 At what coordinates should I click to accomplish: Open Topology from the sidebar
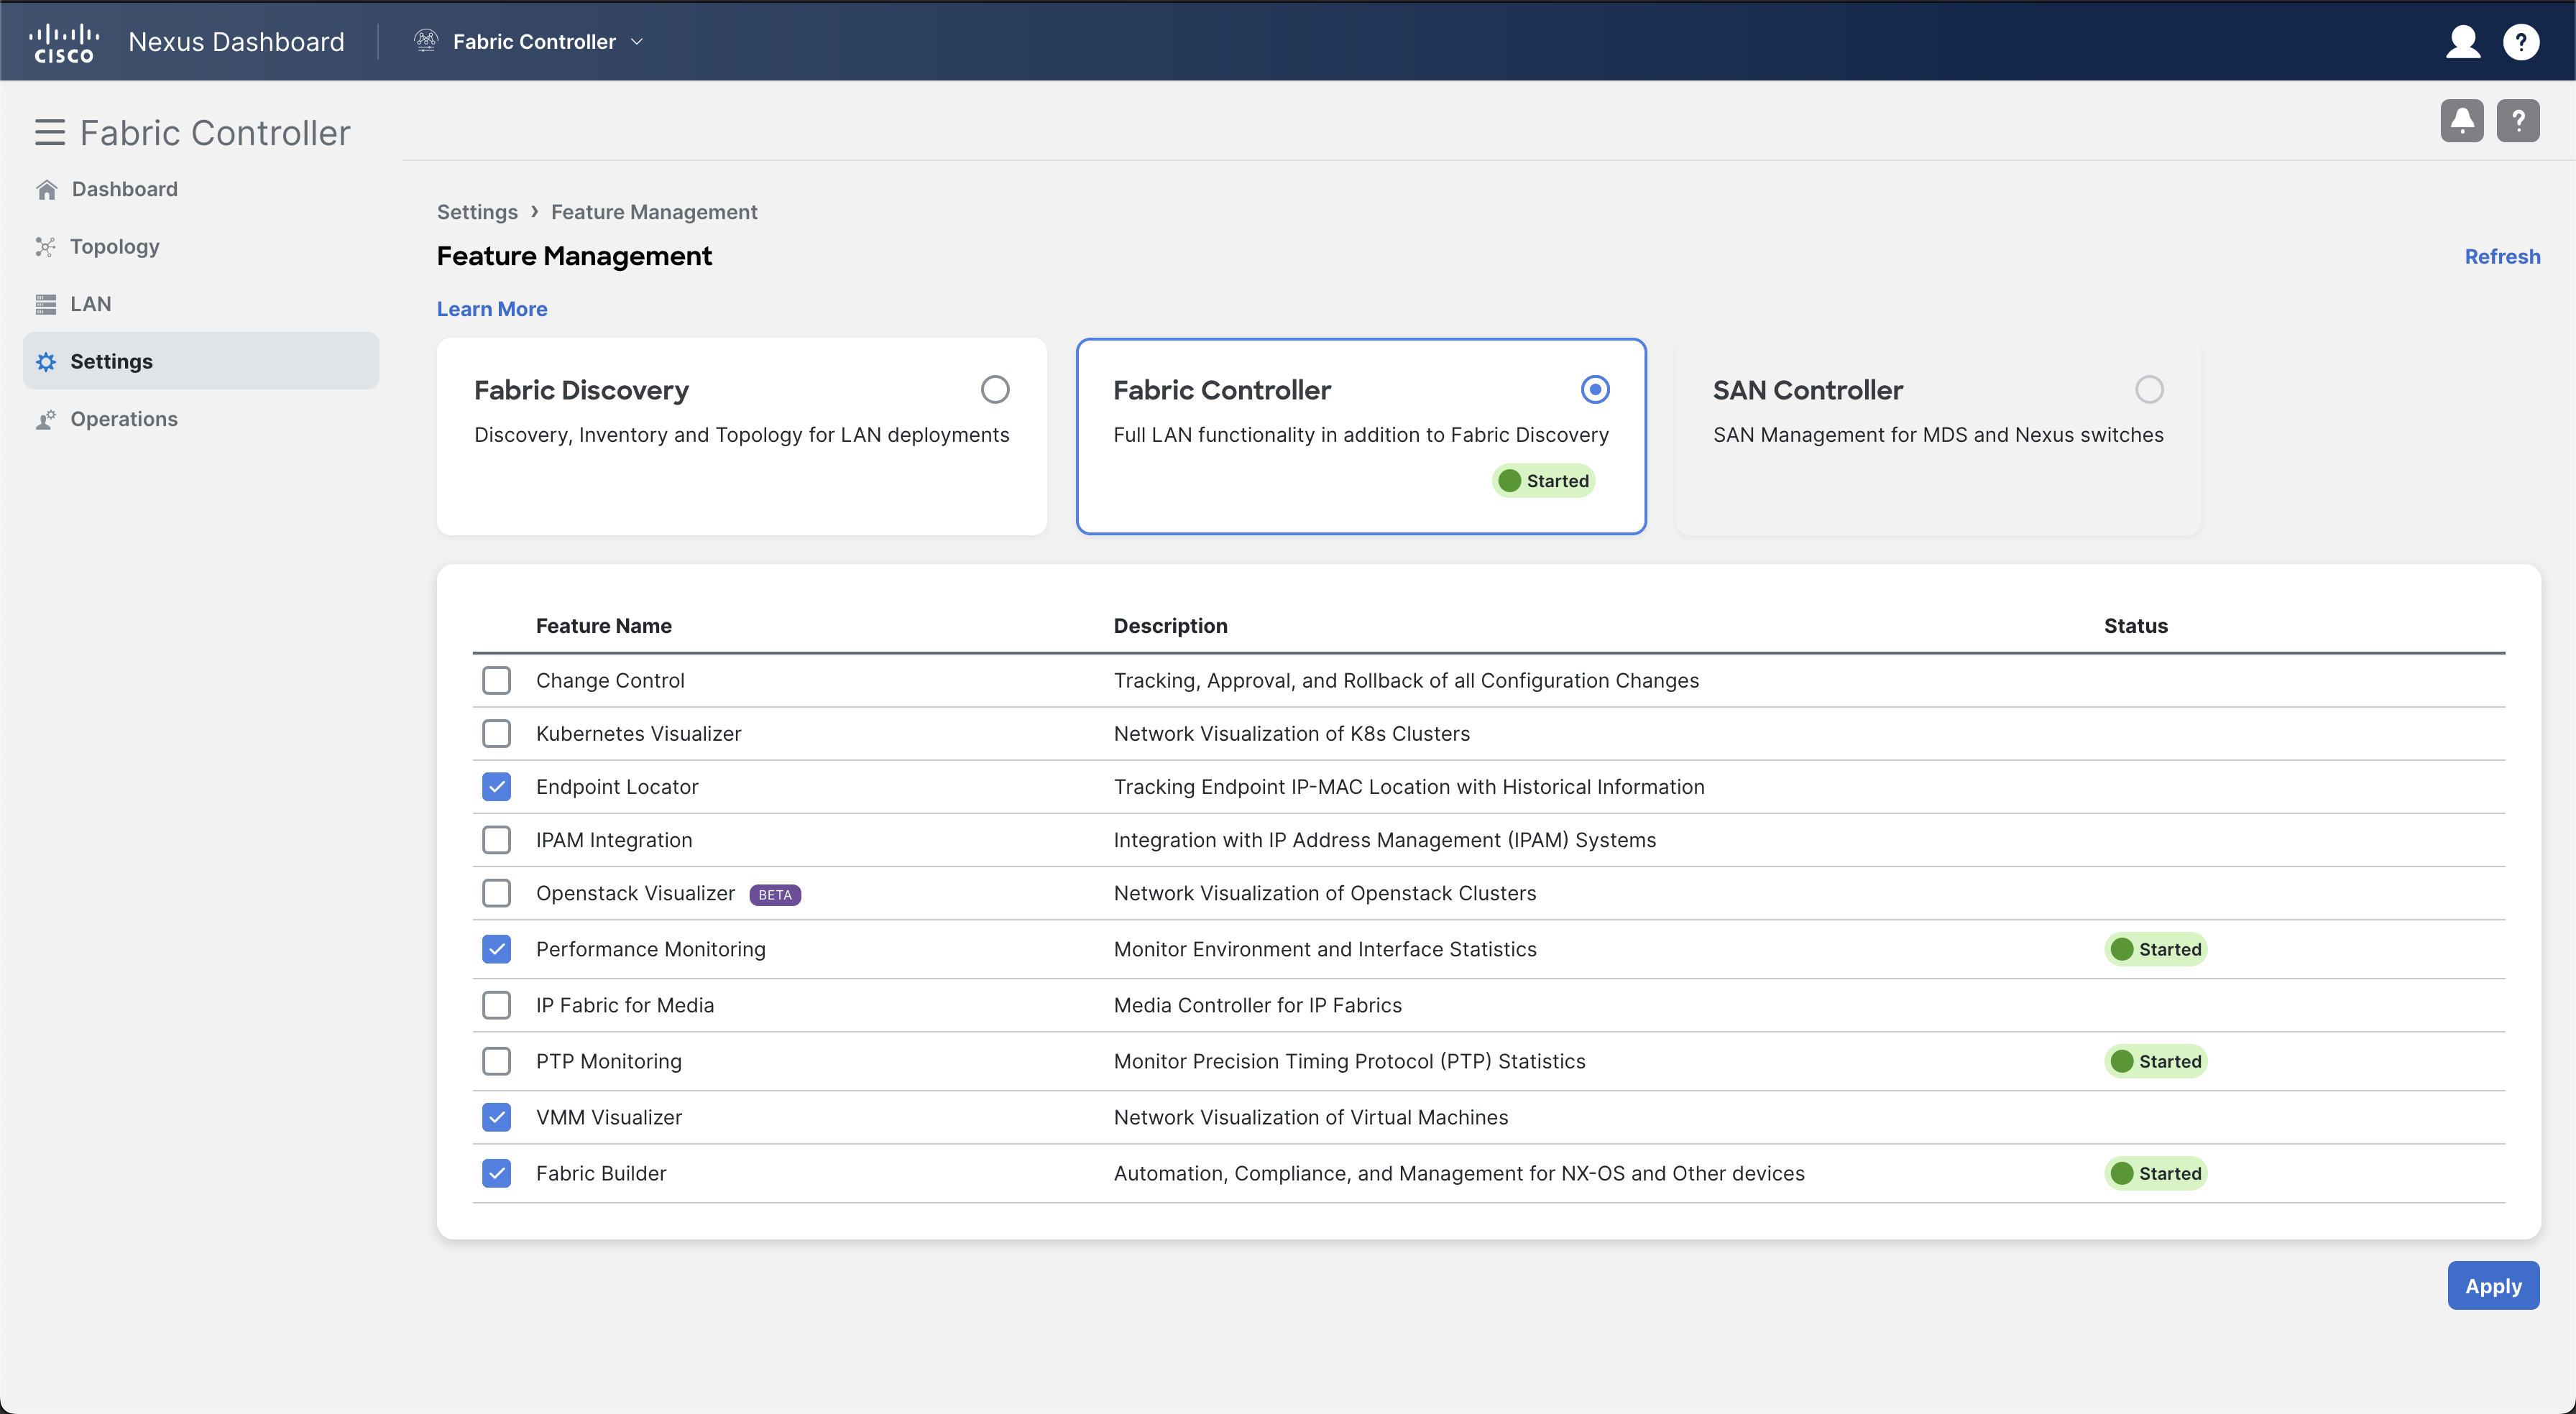114,247
